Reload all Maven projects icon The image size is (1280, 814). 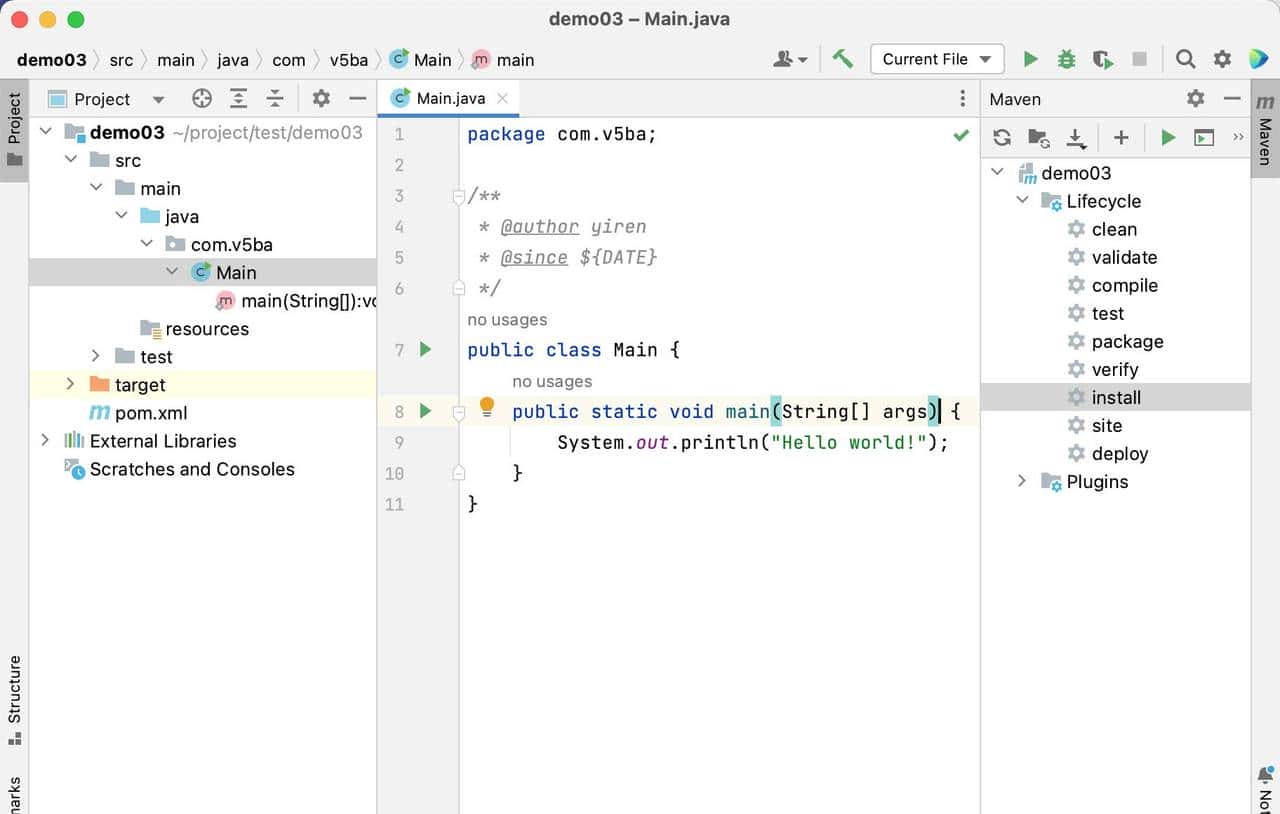click(x=1002, y=138)
